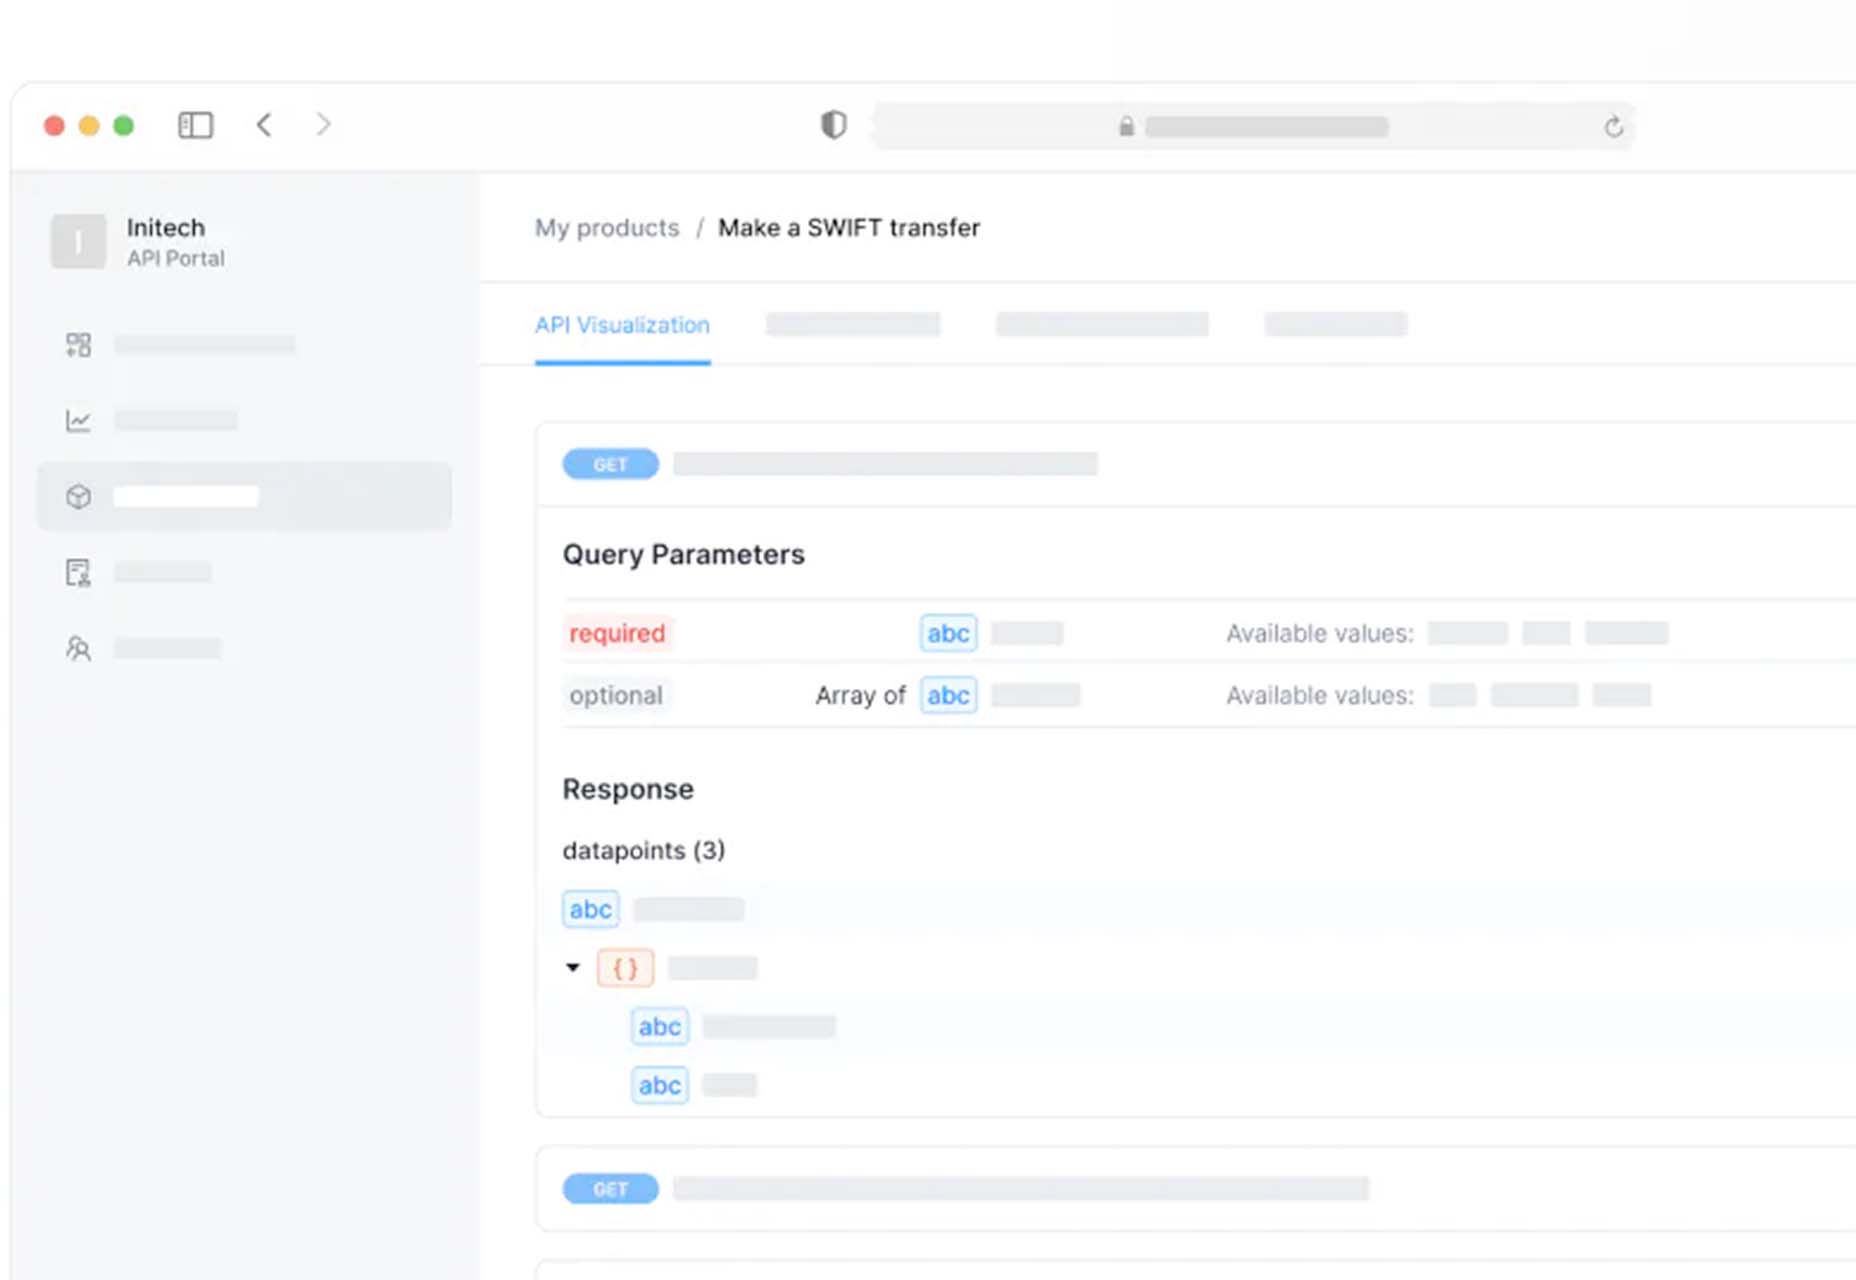This screenshot has height=1280, width=1856.
Task: Click the red required label
Action: click(617, 633)
